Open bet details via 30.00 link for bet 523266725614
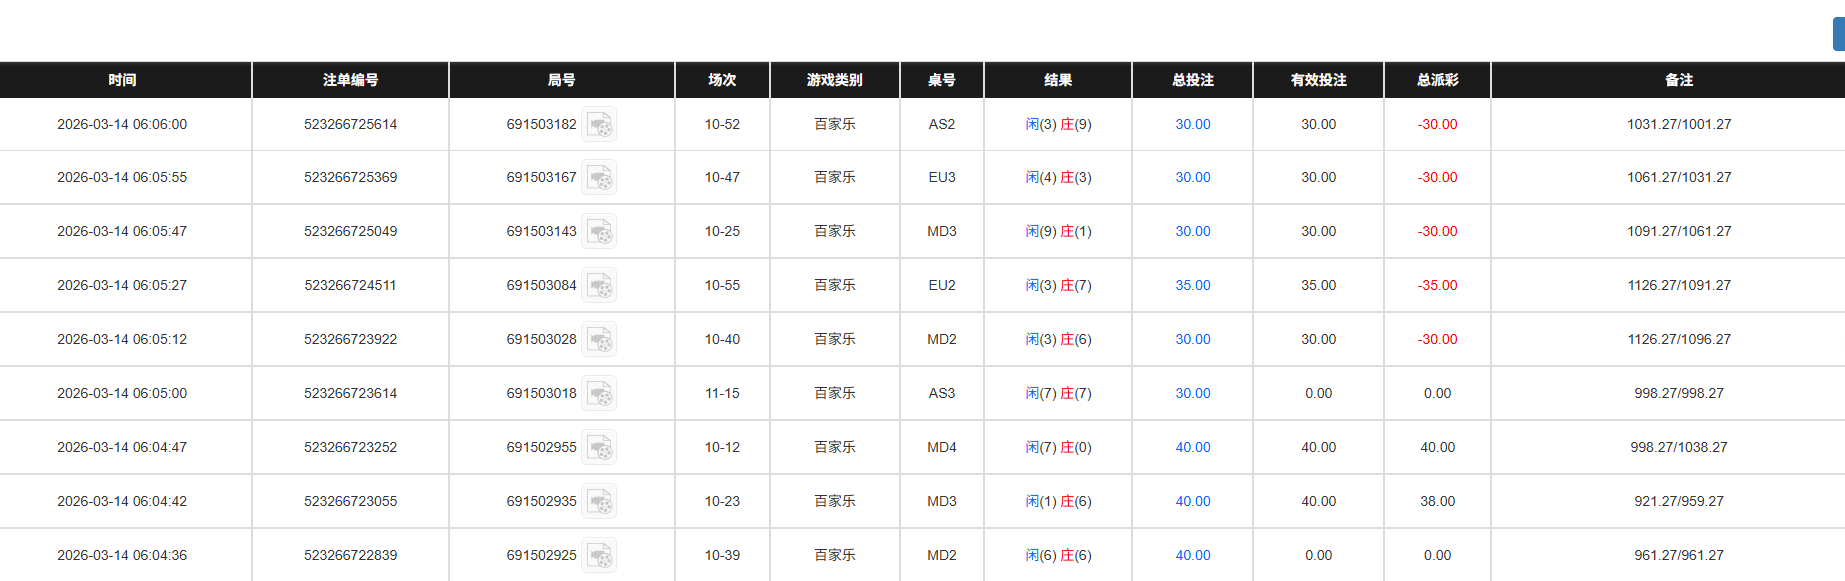Screen dimensions: 1845x581 tap(1192, 124)
